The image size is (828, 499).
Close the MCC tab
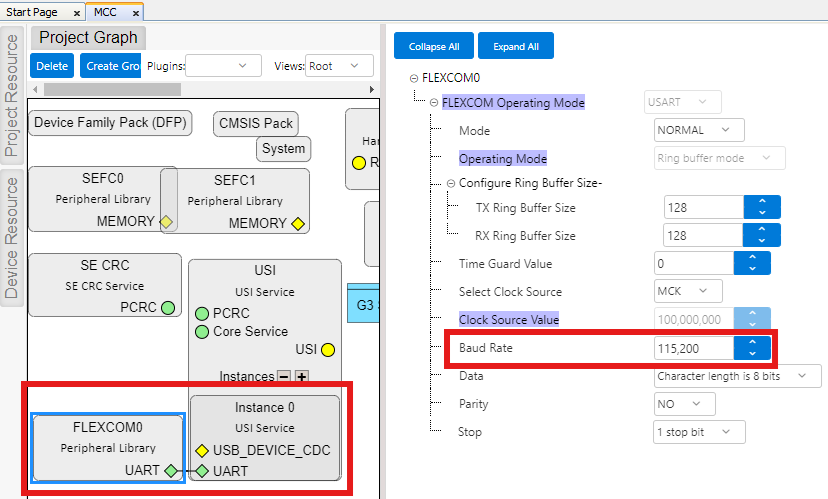tap(135, 12)
